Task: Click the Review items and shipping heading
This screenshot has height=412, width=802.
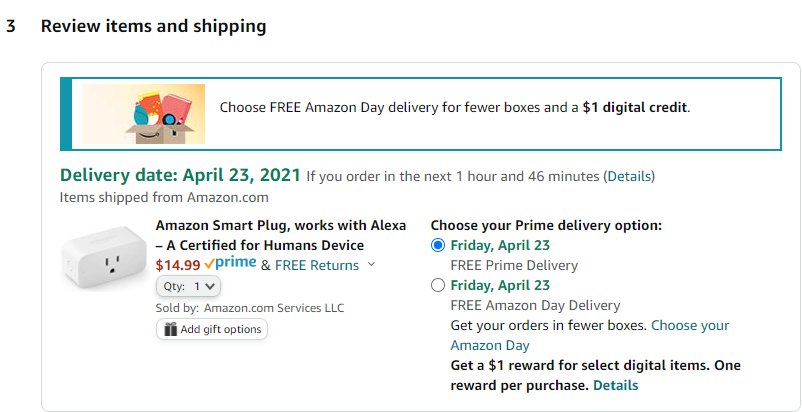Action: point(153,26)
